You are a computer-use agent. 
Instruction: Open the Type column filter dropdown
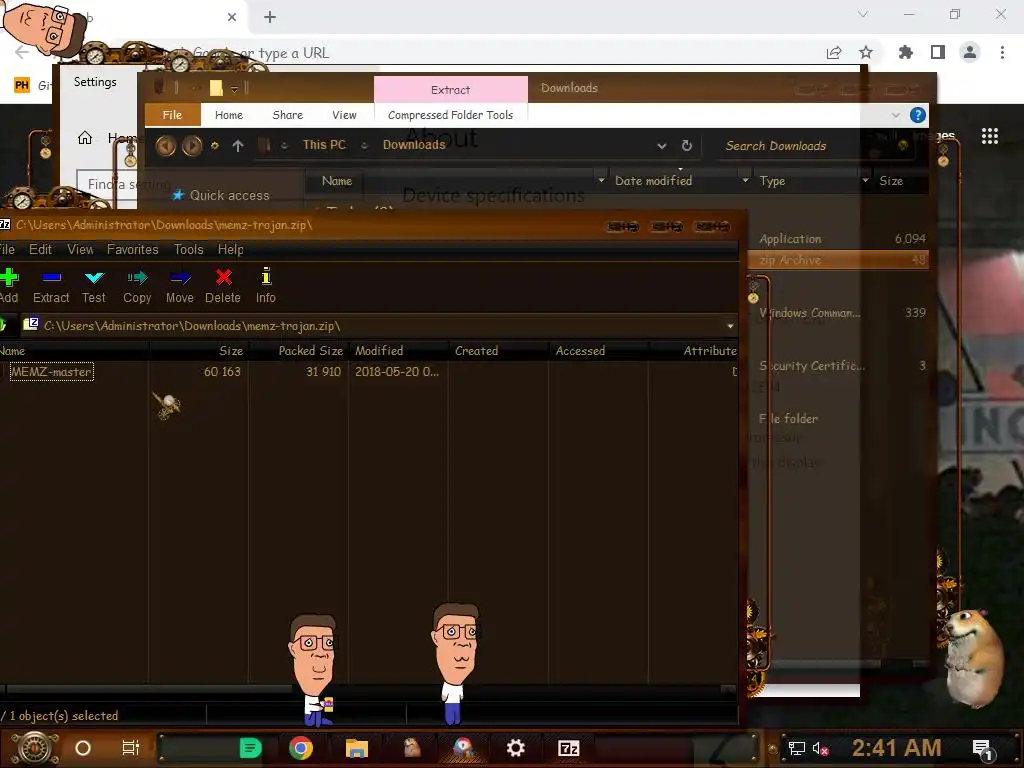tap(865, 181)
